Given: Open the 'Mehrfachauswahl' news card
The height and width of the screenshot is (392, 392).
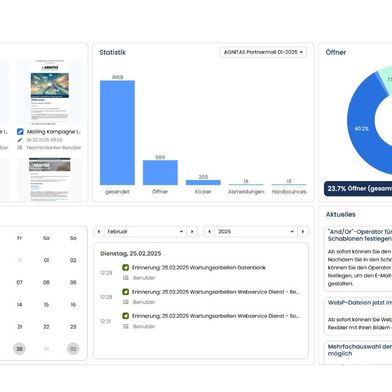Looking at the screenshot, I should pos(358,352).
